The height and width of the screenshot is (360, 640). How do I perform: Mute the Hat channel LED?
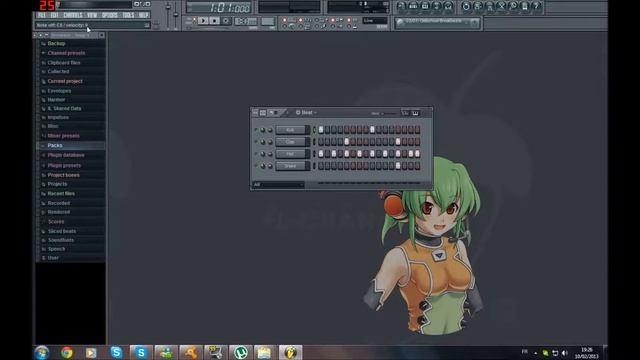pyautogui.click(x=256, y=154)
